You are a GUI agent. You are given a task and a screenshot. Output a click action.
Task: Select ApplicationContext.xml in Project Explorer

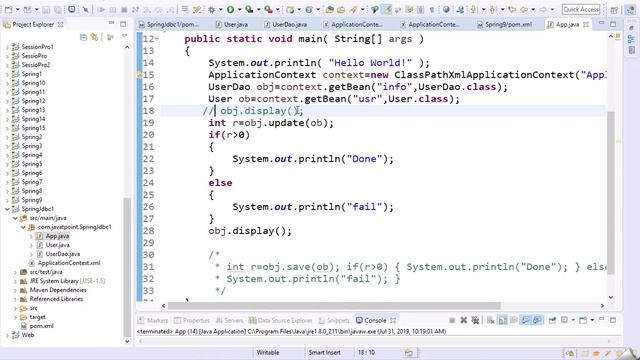tap(64, 263)
